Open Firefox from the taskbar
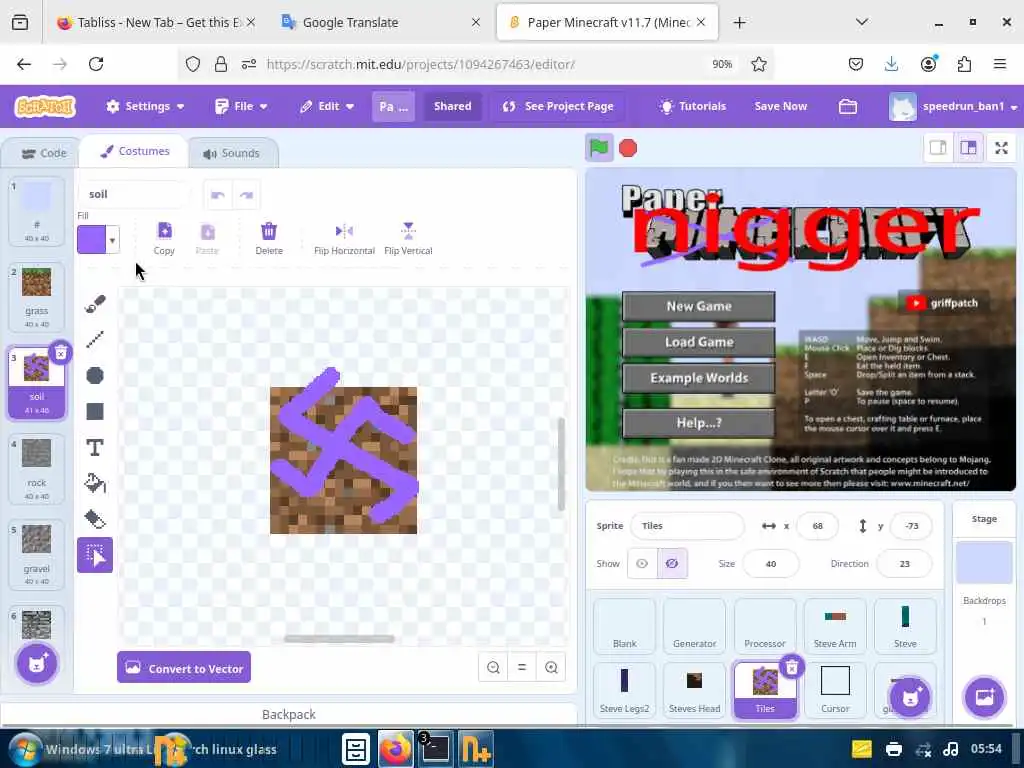 (x=394, y=749)
